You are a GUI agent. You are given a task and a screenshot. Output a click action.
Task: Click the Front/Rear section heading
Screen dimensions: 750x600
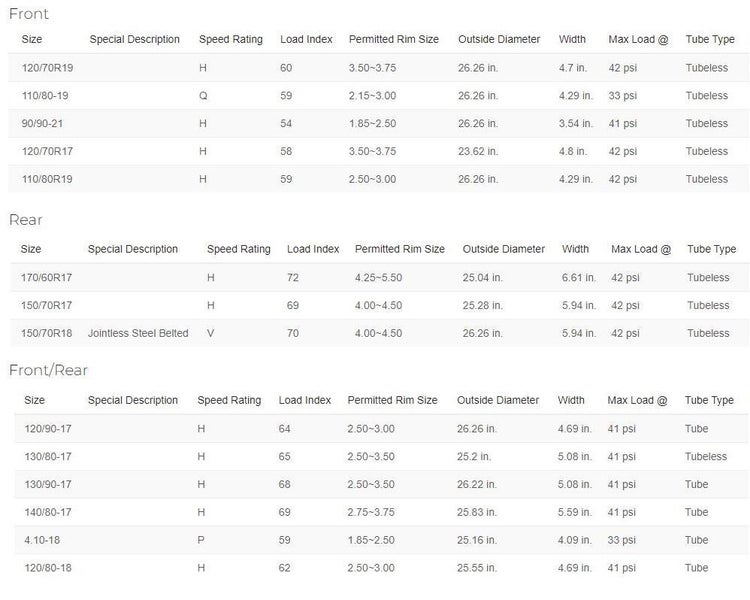pos(48,370)
